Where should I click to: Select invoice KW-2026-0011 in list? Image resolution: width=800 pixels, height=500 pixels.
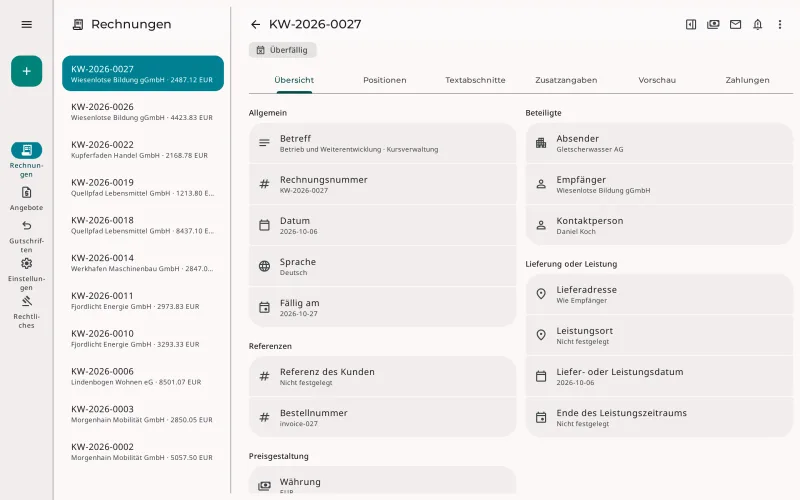[x=143, y=300]
